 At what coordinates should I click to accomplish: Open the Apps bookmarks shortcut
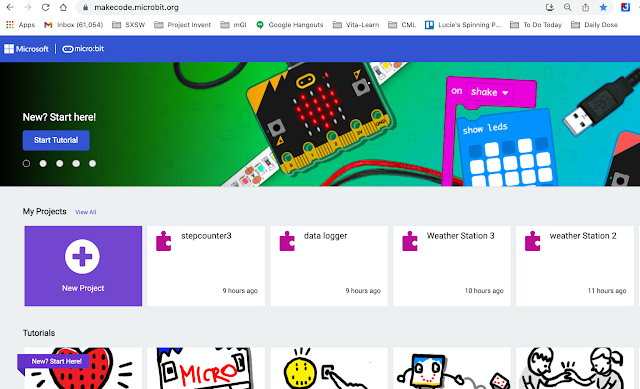pos(20,25)
